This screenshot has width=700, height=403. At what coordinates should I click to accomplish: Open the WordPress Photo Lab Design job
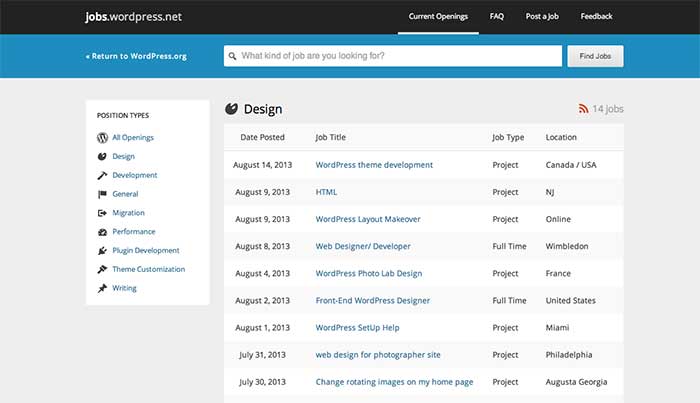(369, 274)
